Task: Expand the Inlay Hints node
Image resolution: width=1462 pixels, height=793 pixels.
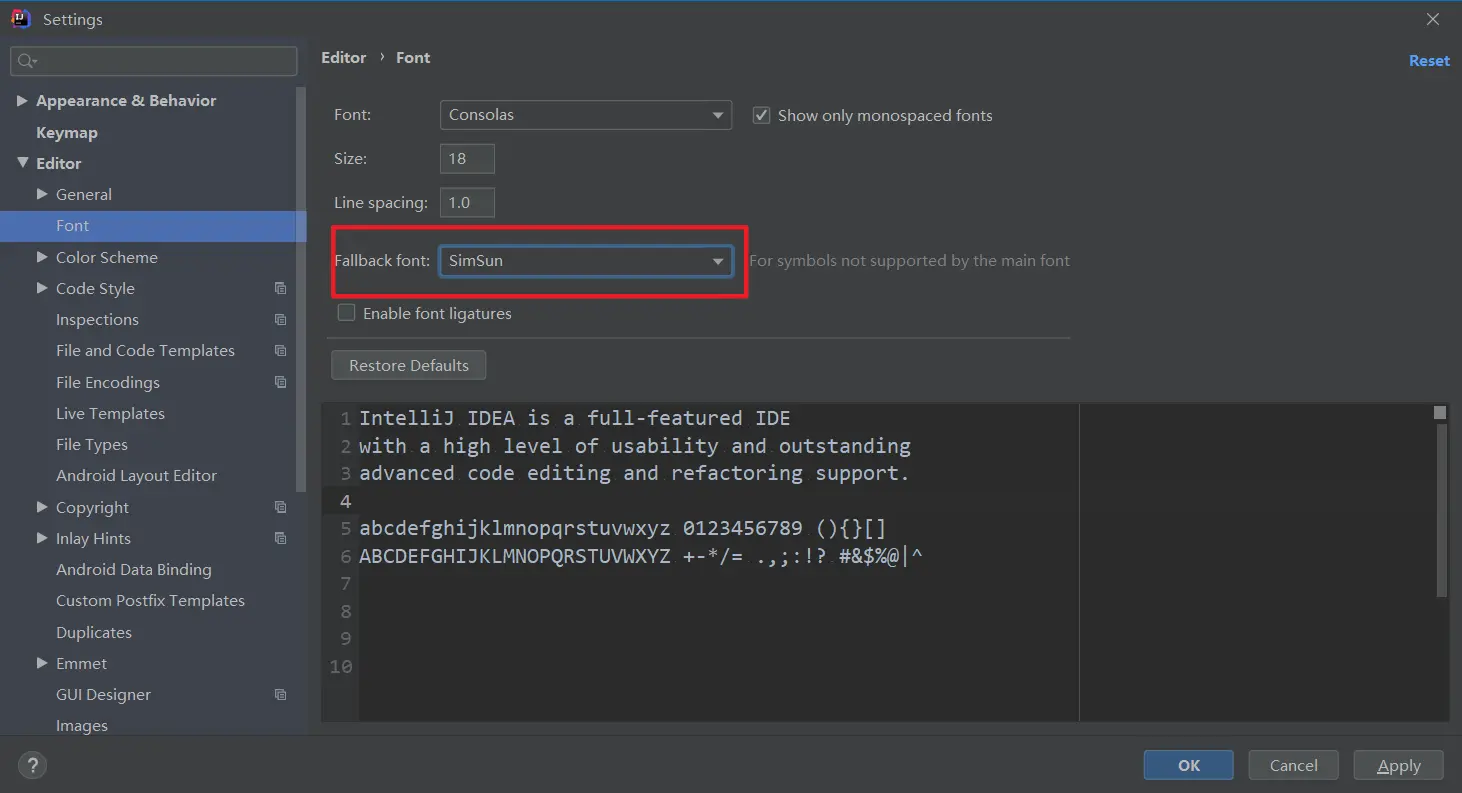Action: click(42, 538)
